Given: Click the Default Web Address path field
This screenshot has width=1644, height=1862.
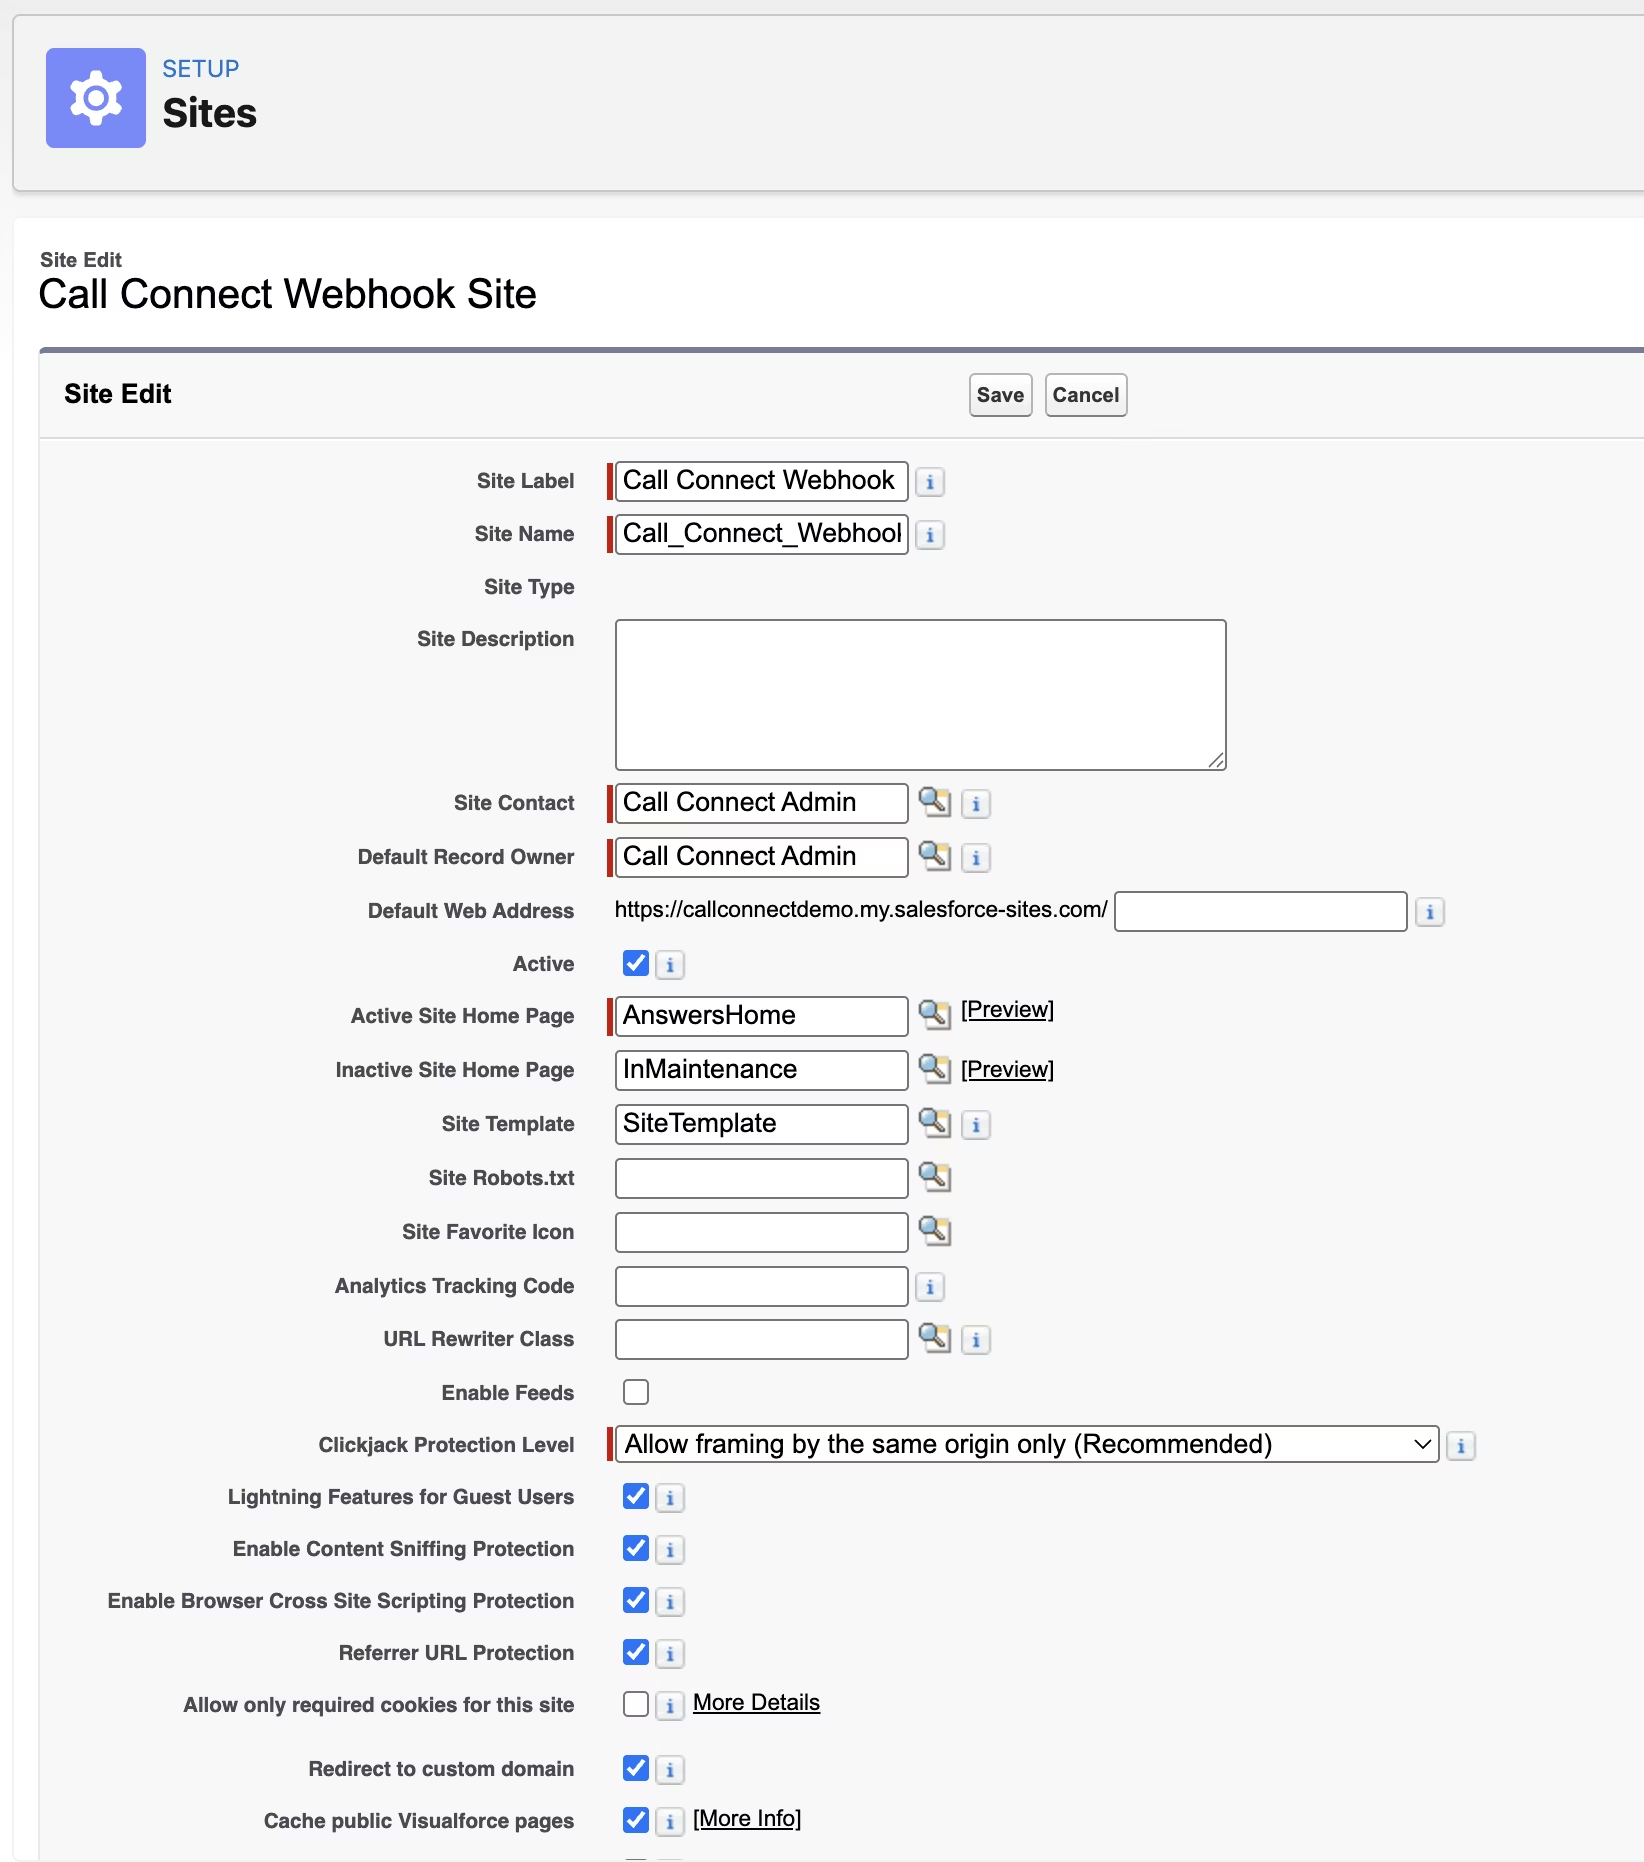Looking at the screenshot, I should click(1261, 911).
